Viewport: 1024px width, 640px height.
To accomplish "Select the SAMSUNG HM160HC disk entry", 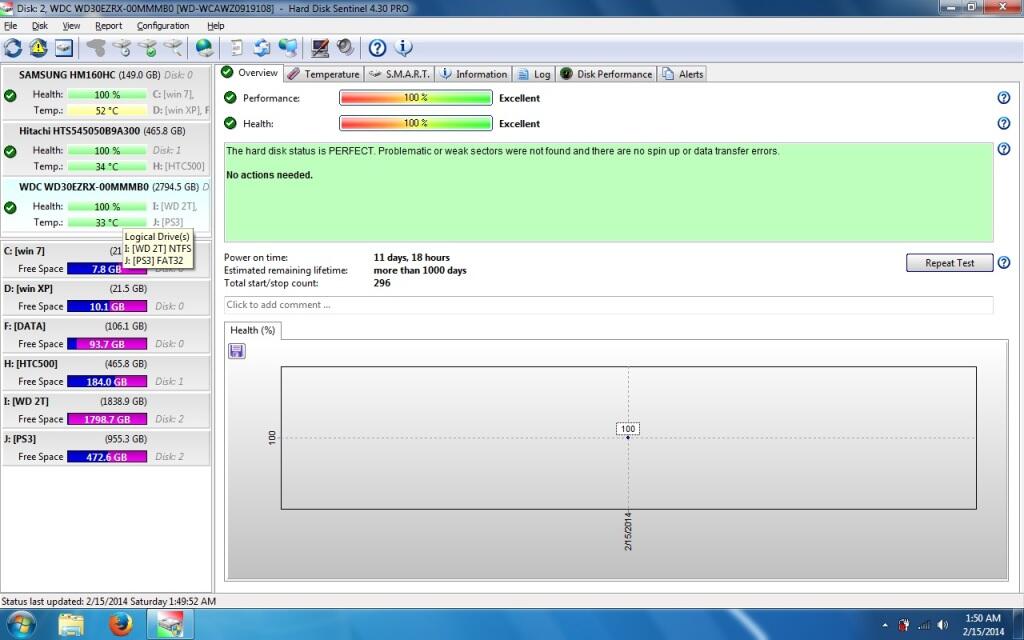I will 106,92.
